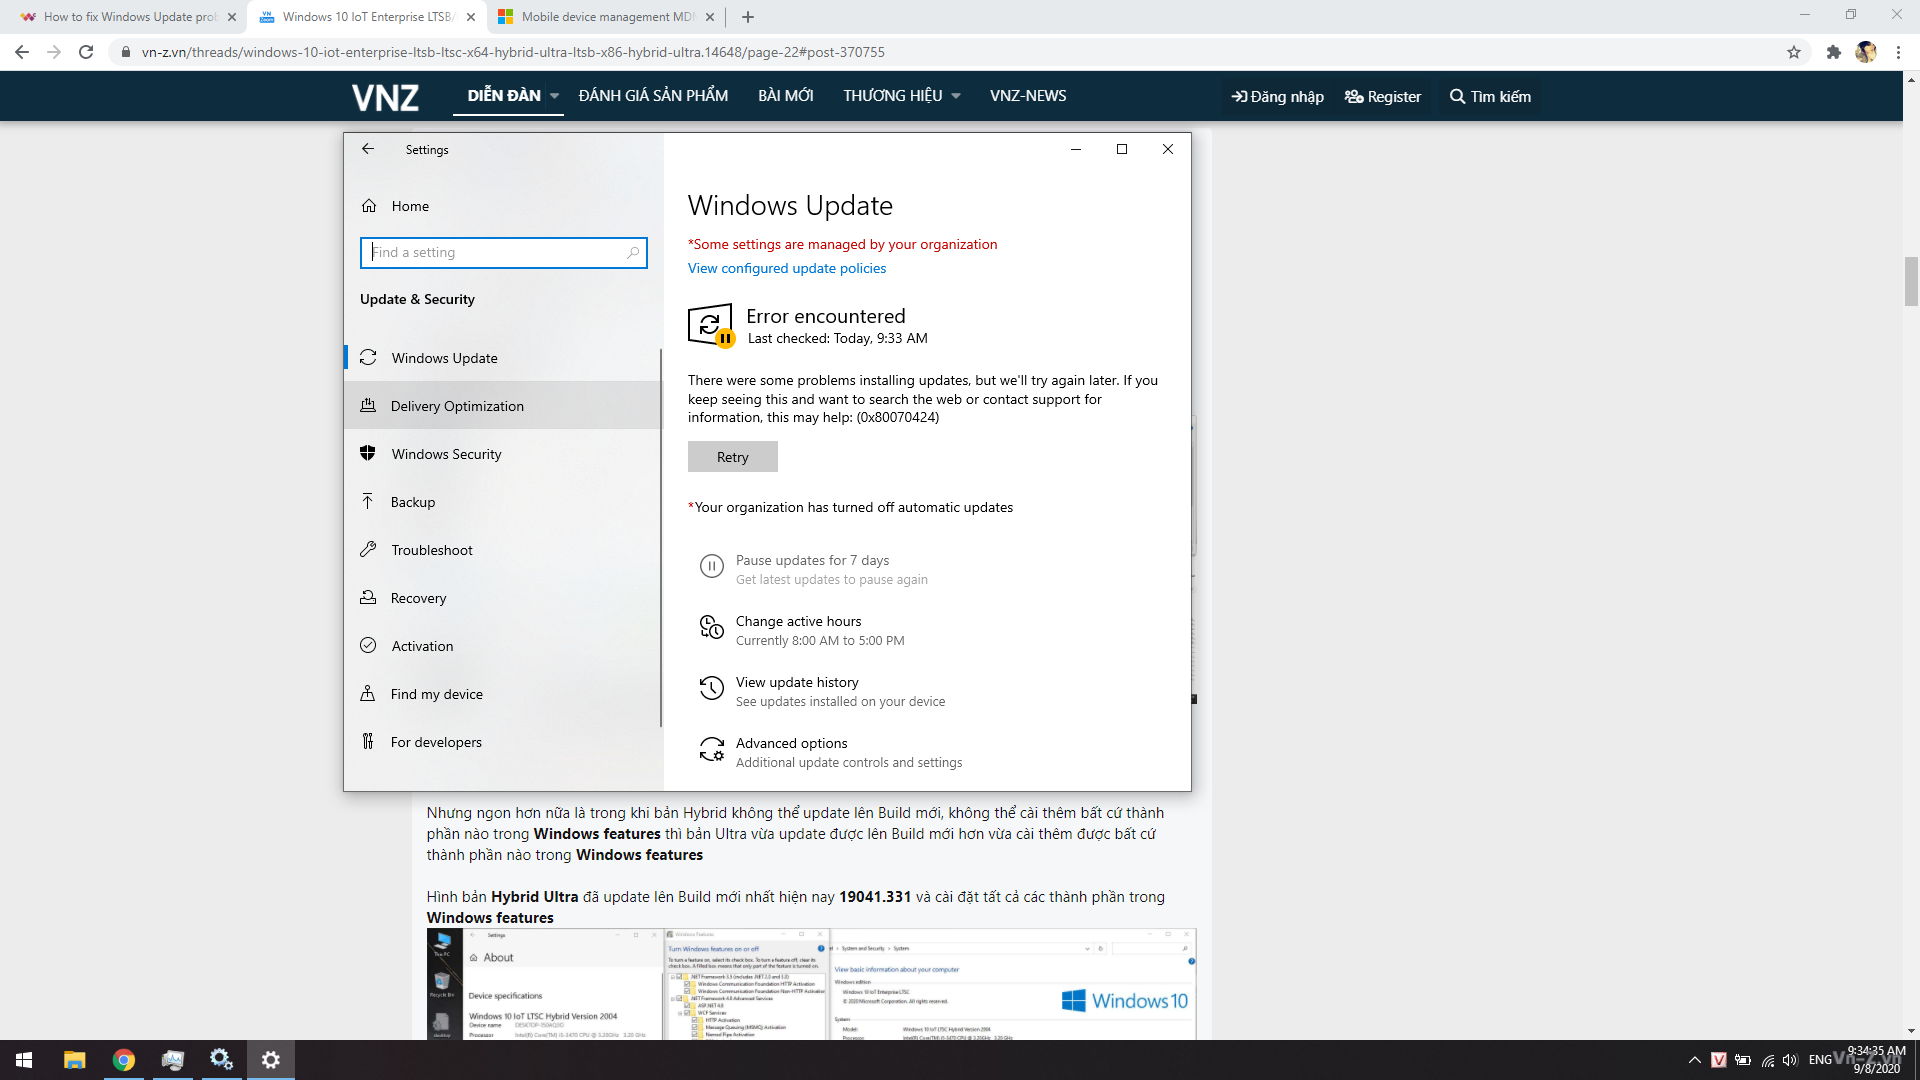Open a new browser tab
This screenshot has width=1920, height=1080.
(748, 17)
